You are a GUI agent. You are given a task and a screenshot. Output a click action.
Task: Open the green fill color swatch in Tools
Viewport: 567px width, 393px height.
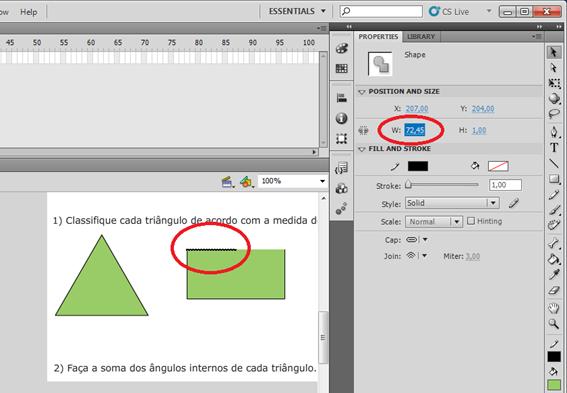tap(554, 385)
